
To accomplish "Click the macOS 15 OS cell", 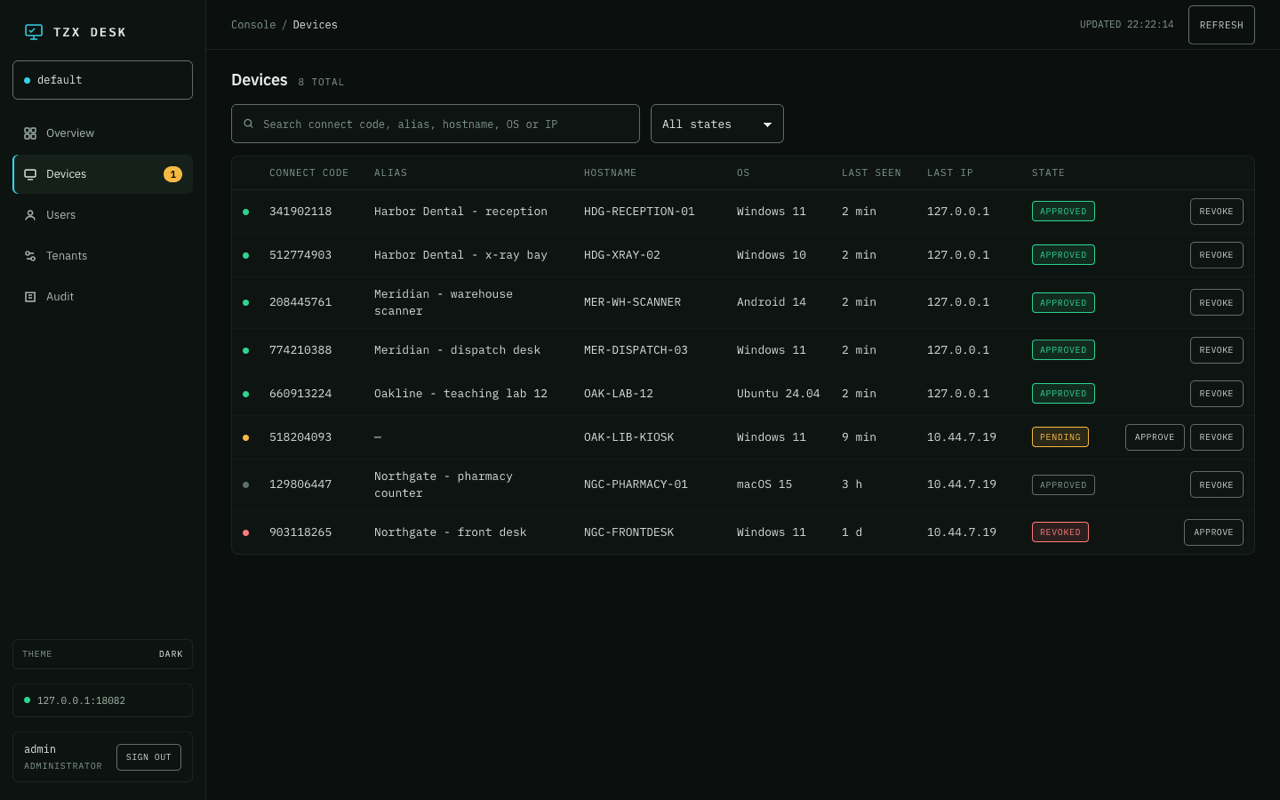I will [x=764, y=485].
